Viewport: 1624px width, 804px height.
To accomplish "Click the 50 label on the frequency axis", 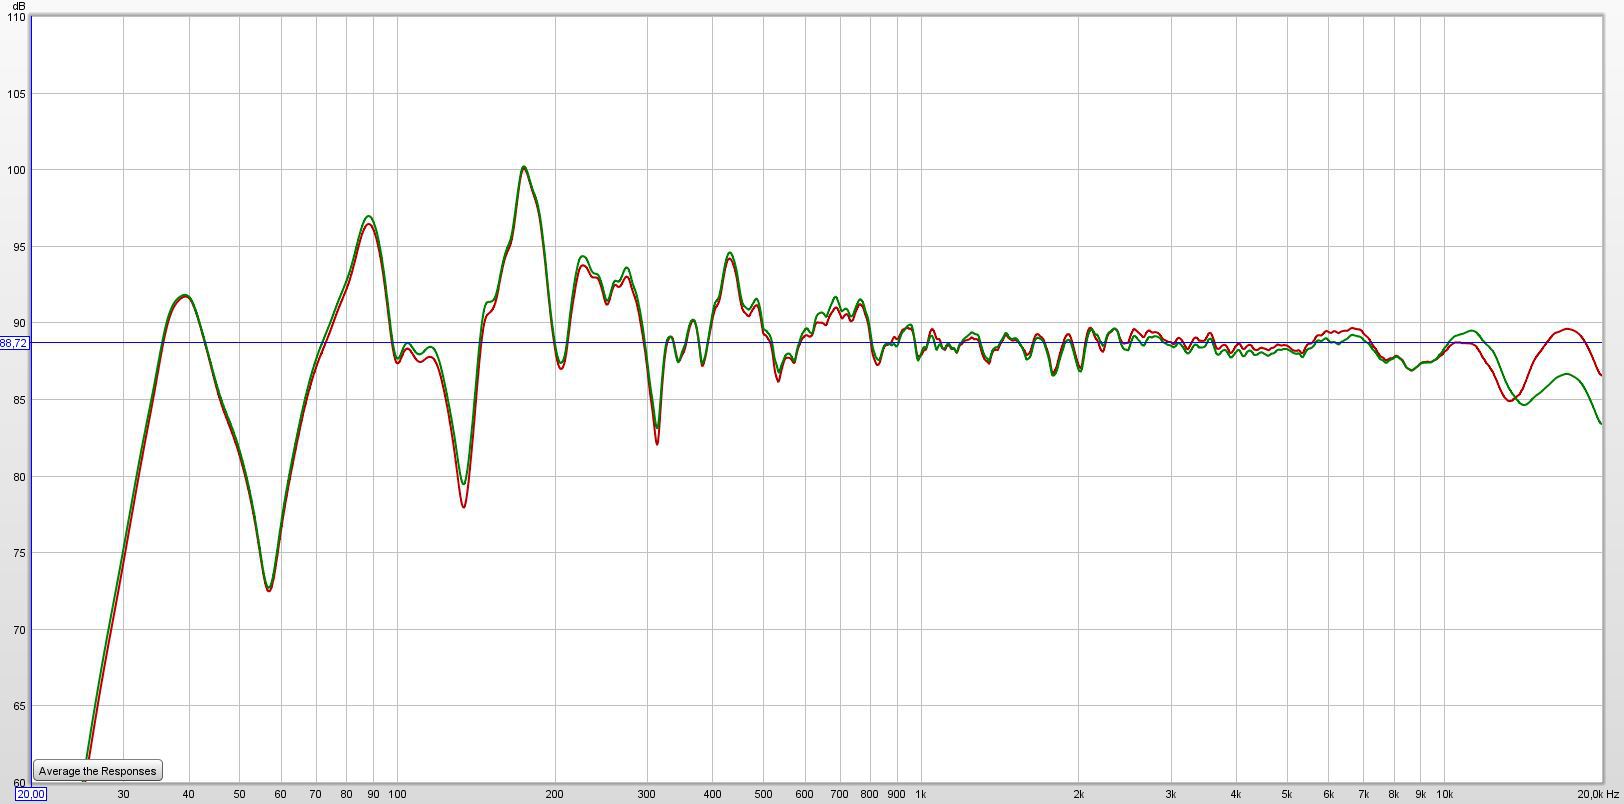I will pyautogui.click(x=239, y=794).
